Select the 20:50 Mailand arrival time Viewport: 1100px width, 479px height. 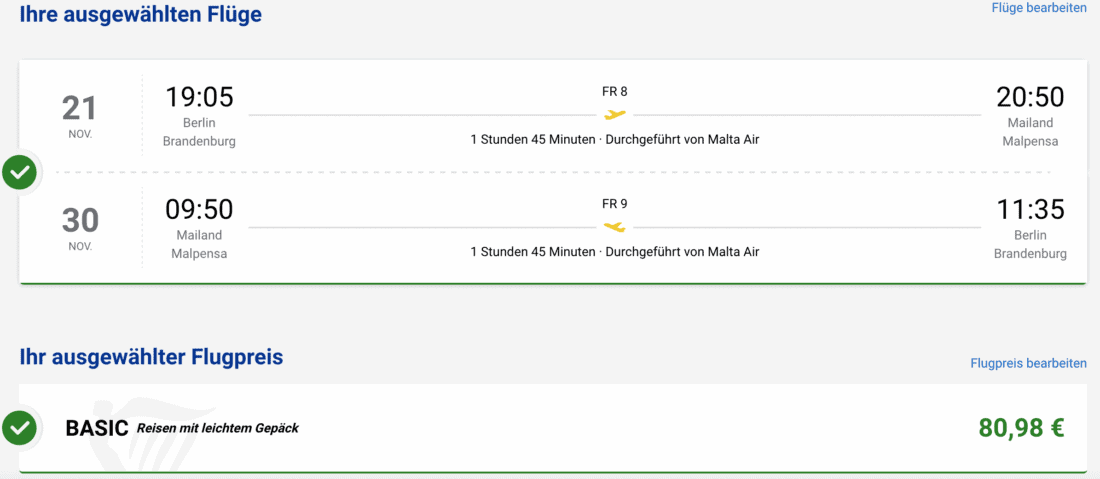1030,97
